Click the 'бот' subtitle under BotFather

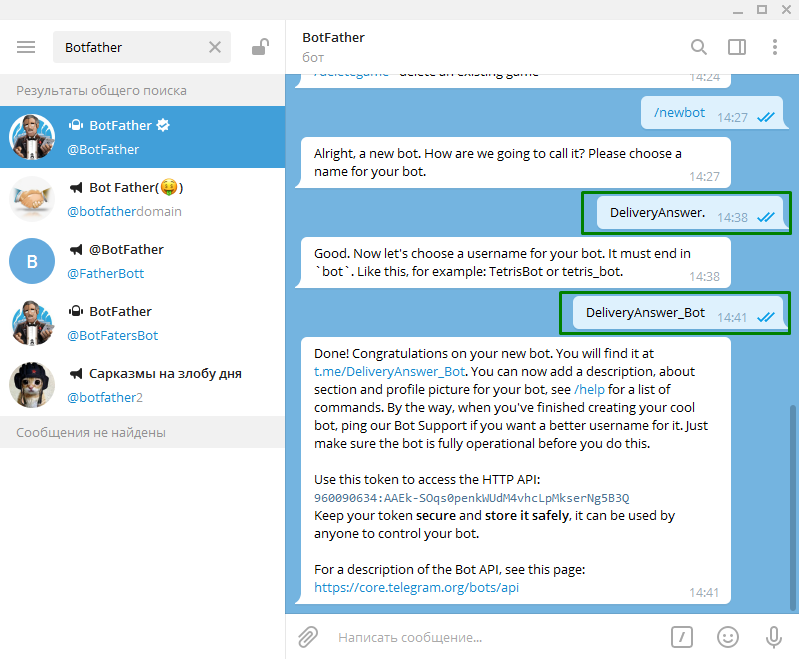click(x=313, y=58)
